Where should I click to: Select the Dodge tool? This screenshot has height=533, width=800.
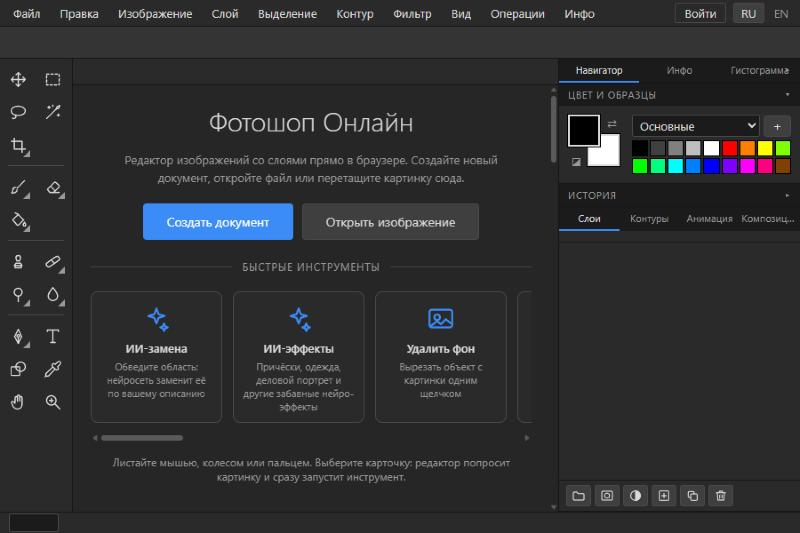tap(19, 295)
